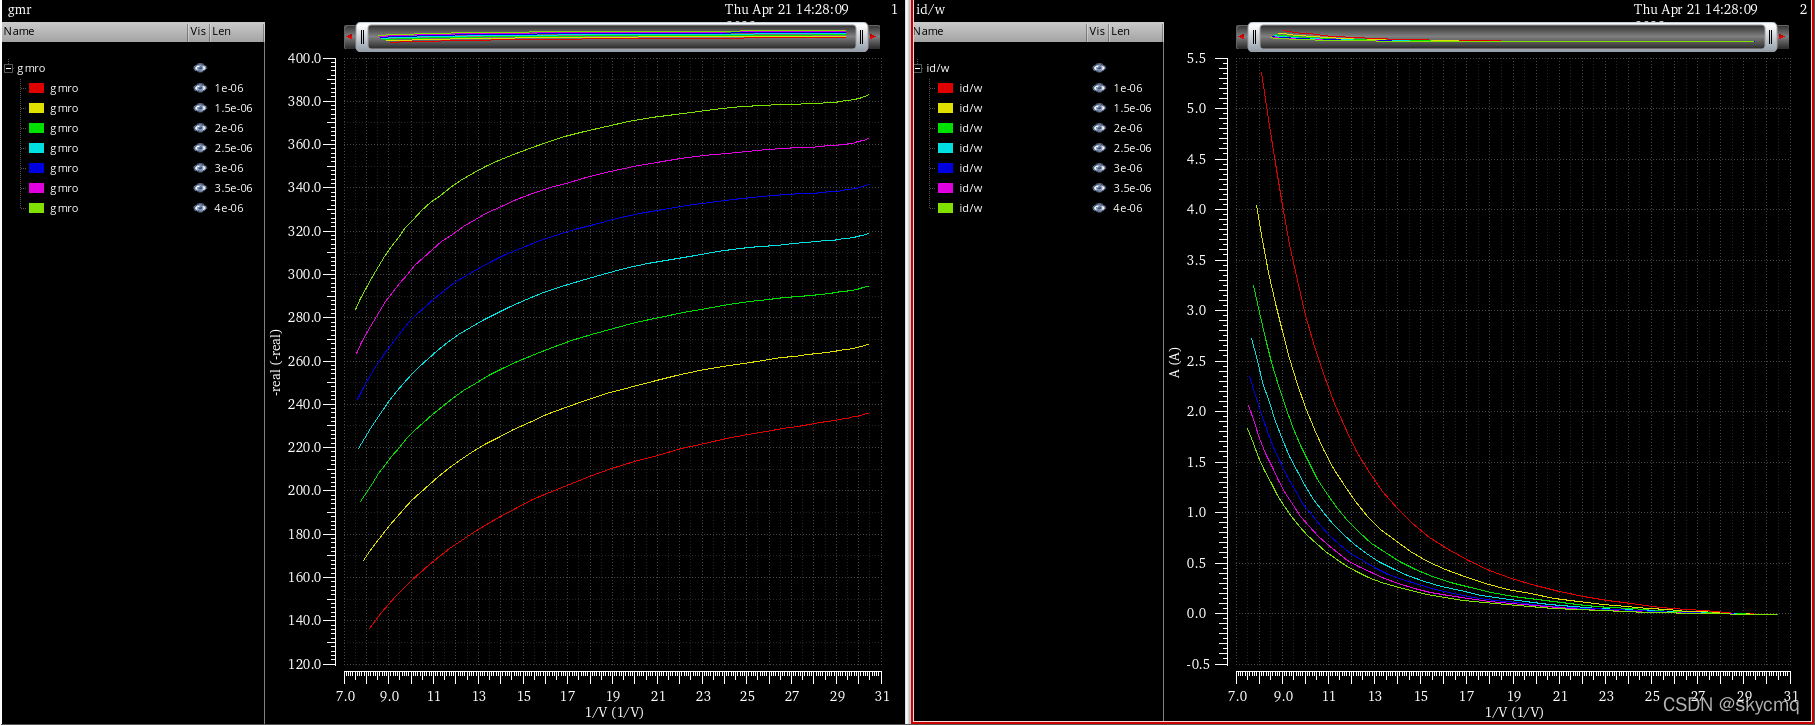Collapse the id/w tree group

pos(918,68)
